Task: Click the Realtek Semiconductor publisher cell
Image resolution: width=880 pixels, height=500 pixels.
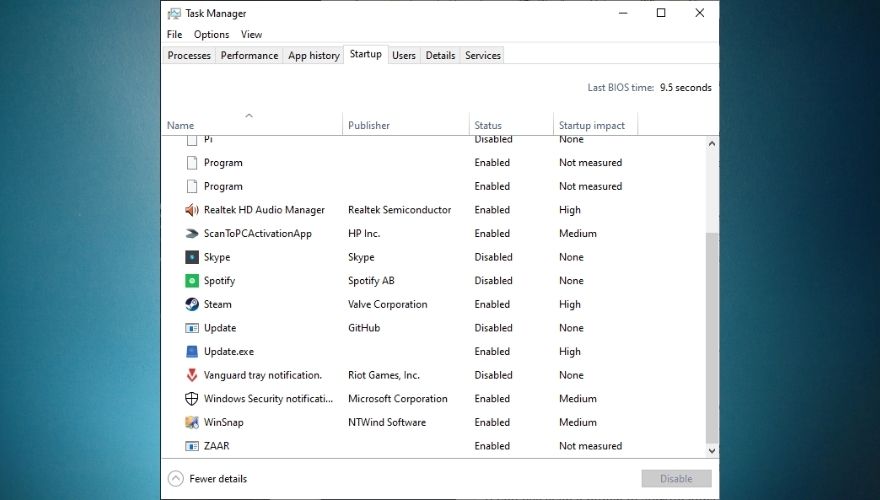Action: 399,210
